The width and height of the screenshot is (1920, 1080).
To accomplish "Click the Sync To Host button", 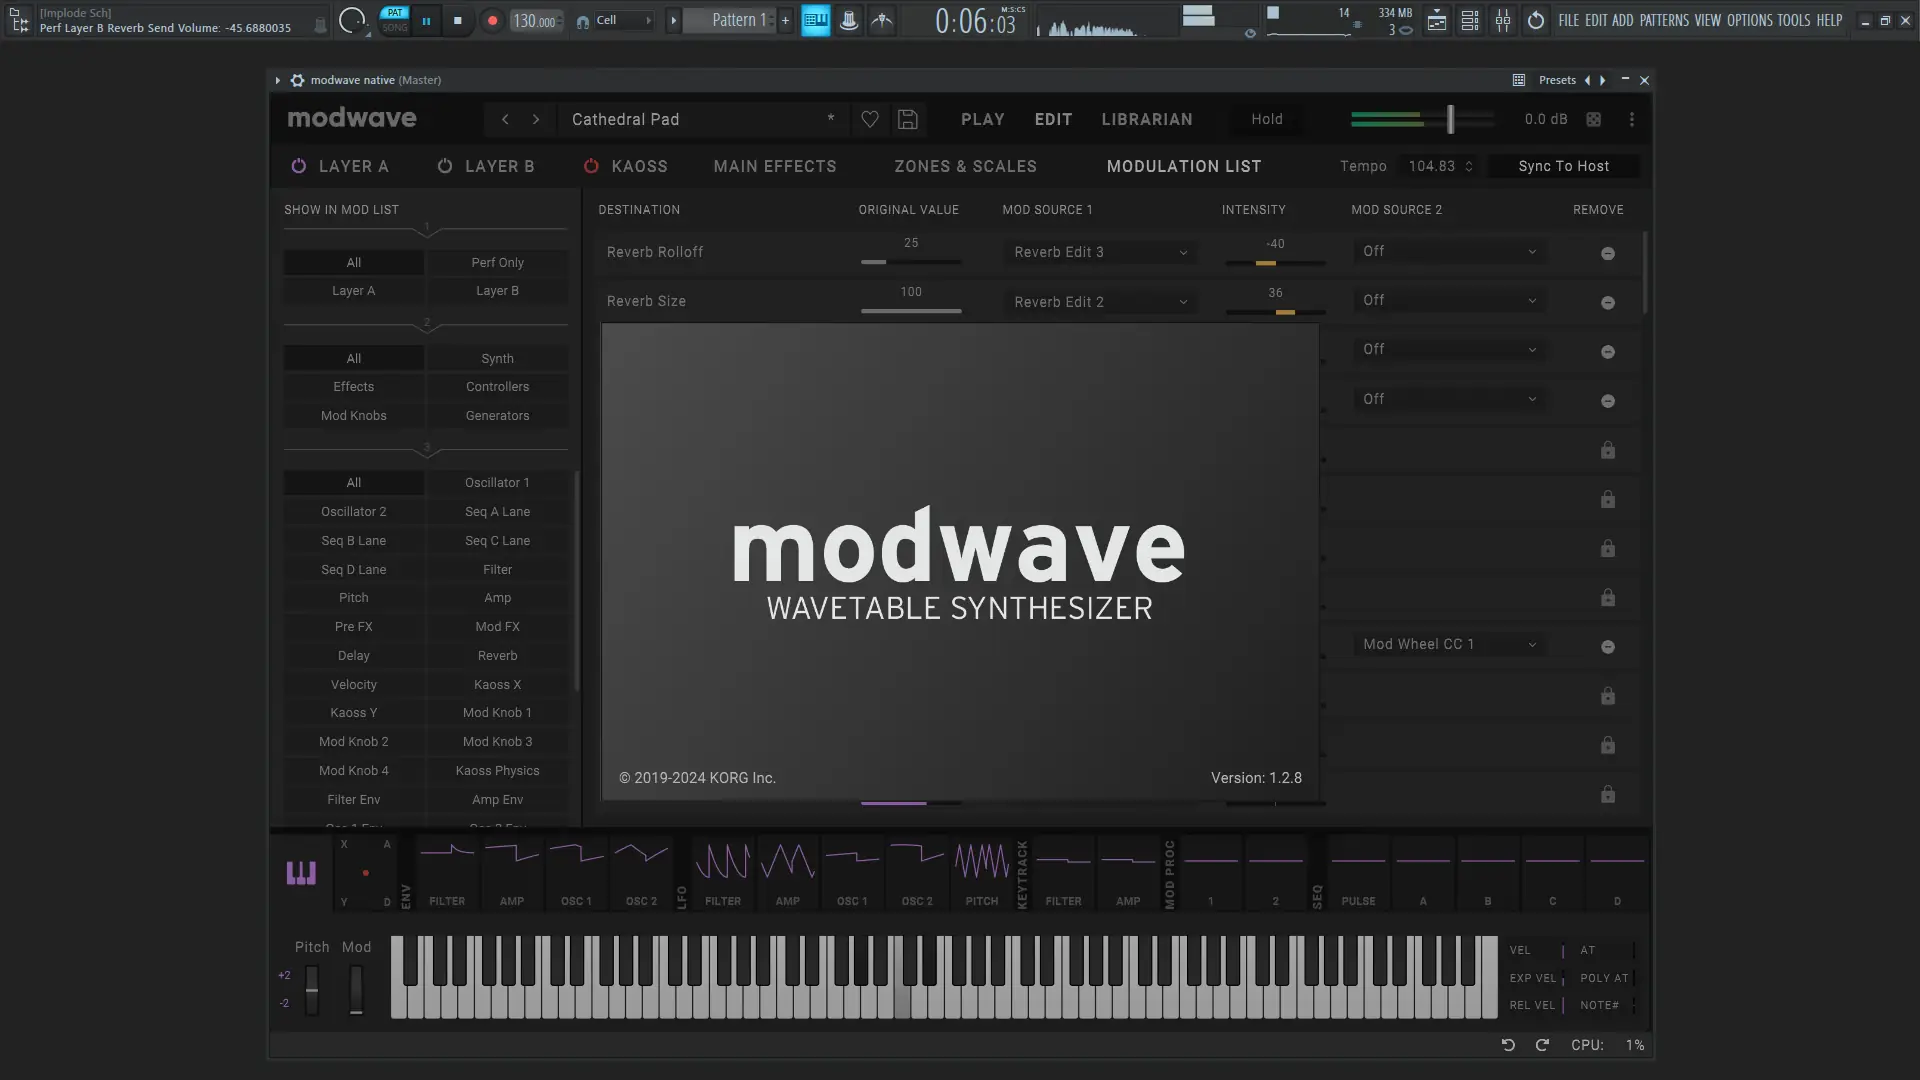I will (1563, 166).
